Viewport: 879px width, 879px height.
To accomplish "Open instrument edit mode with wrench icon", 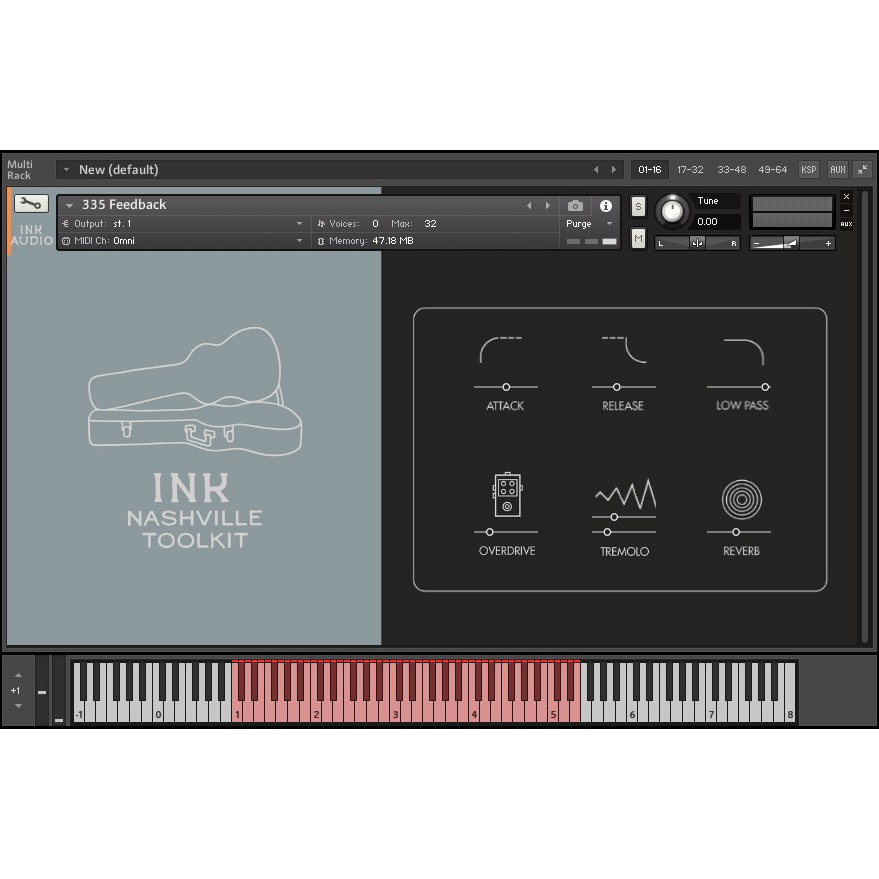I will 31,204.
